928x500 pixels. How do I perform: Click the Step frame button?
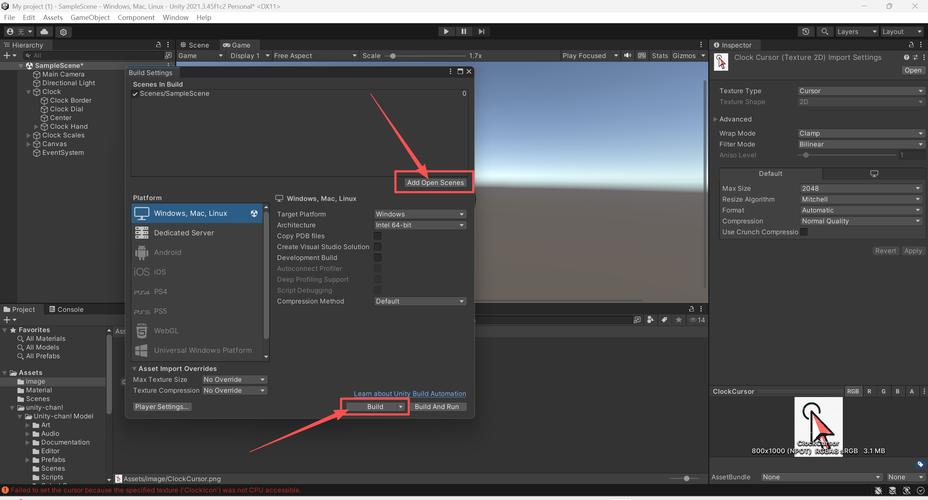click(482, 31)
